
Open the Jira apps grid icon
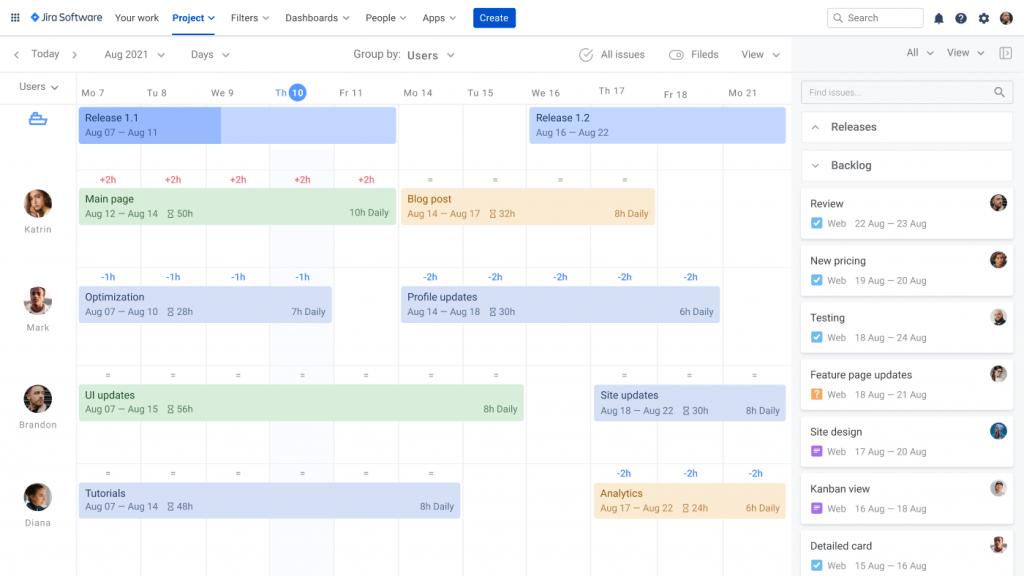click(15, 17)
